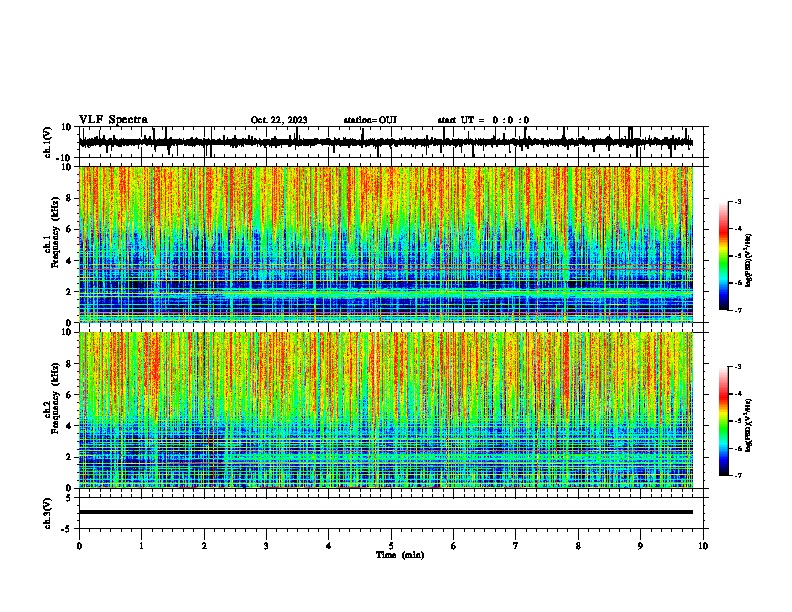Click the "6" kHz tick of ch.2 spectrogram
792x612 pixels.
69,395
